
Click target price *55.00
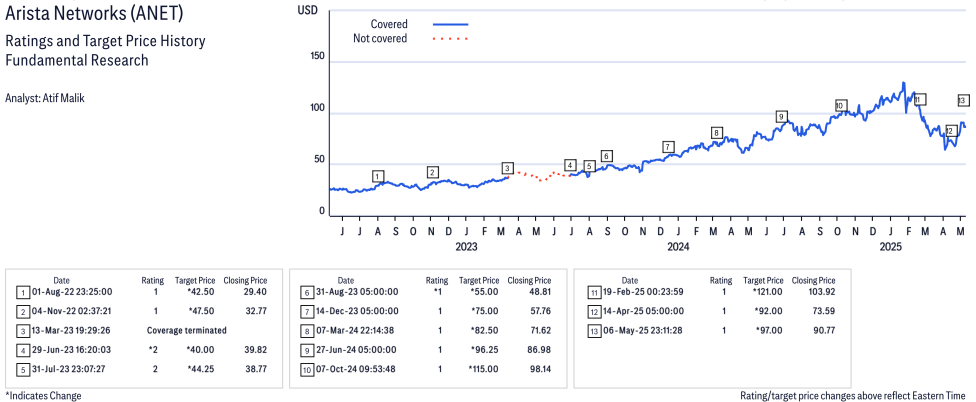(x=484, y=291)
